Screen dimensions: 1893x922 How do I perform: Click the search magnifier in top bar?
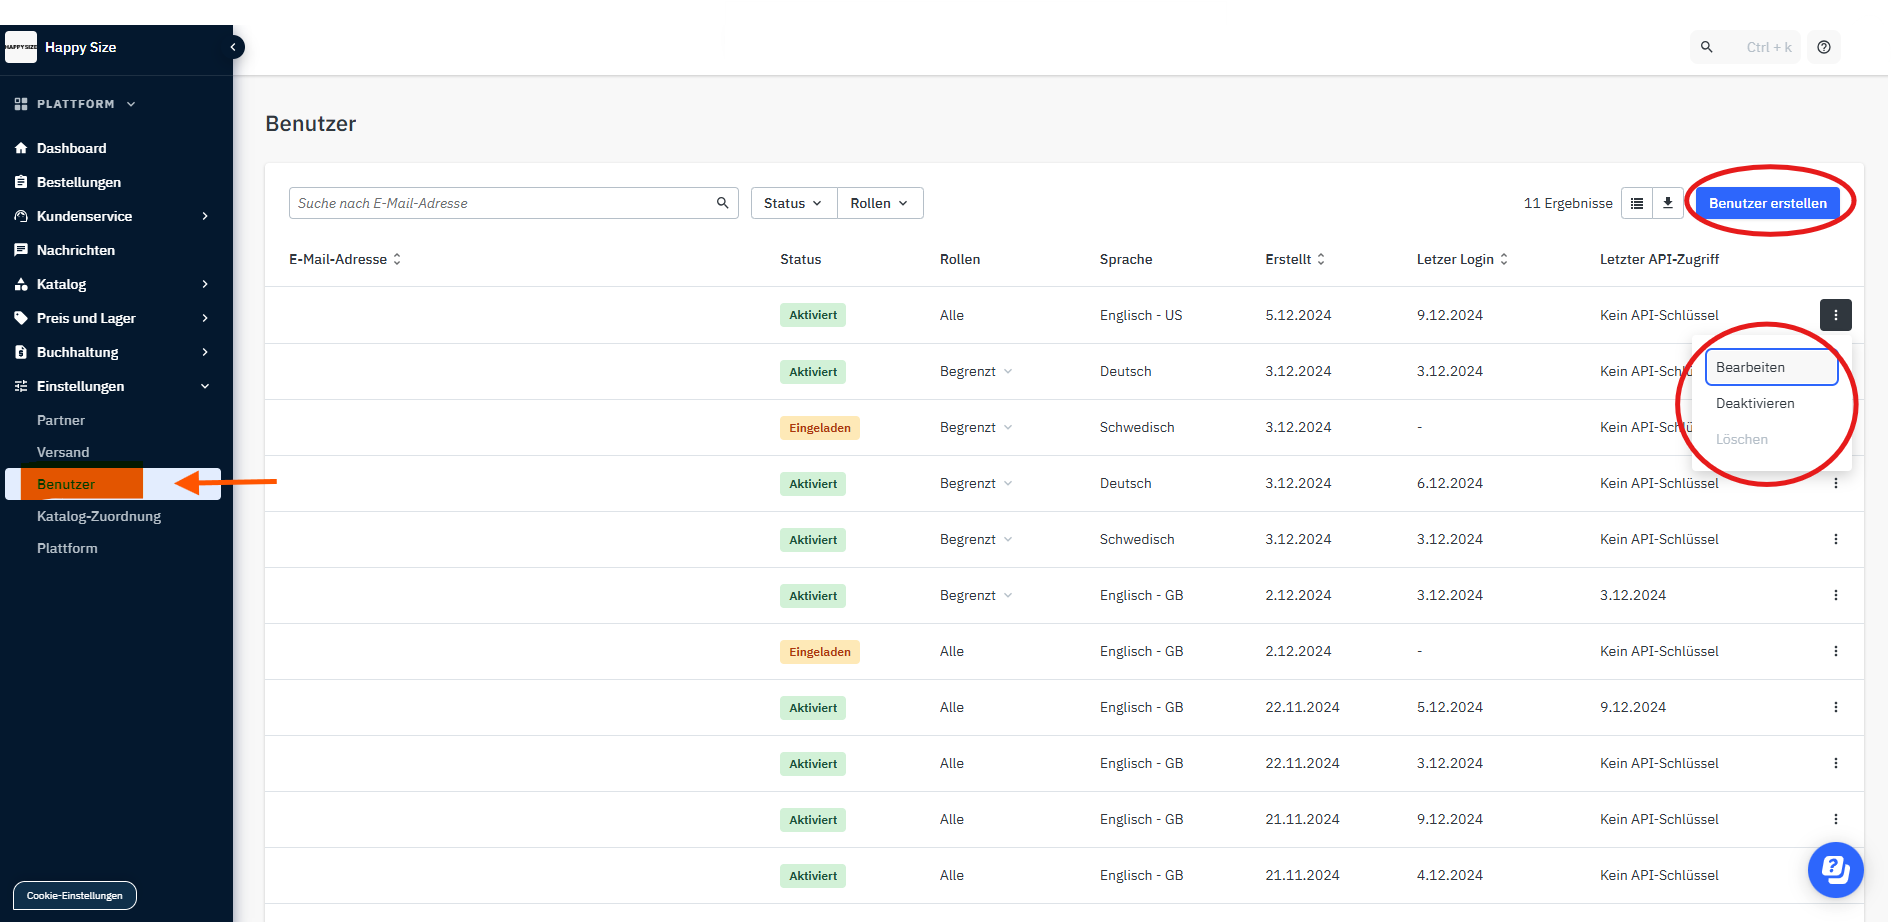point(1707,47)
